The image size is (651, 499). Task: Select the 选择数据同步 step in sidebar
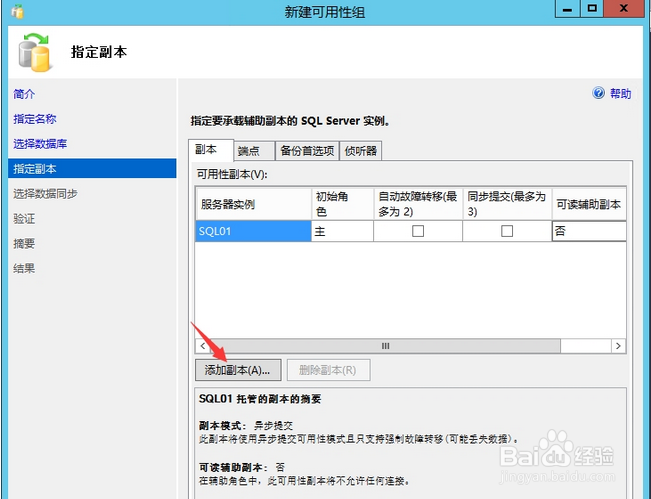click(x=45, y=193)
